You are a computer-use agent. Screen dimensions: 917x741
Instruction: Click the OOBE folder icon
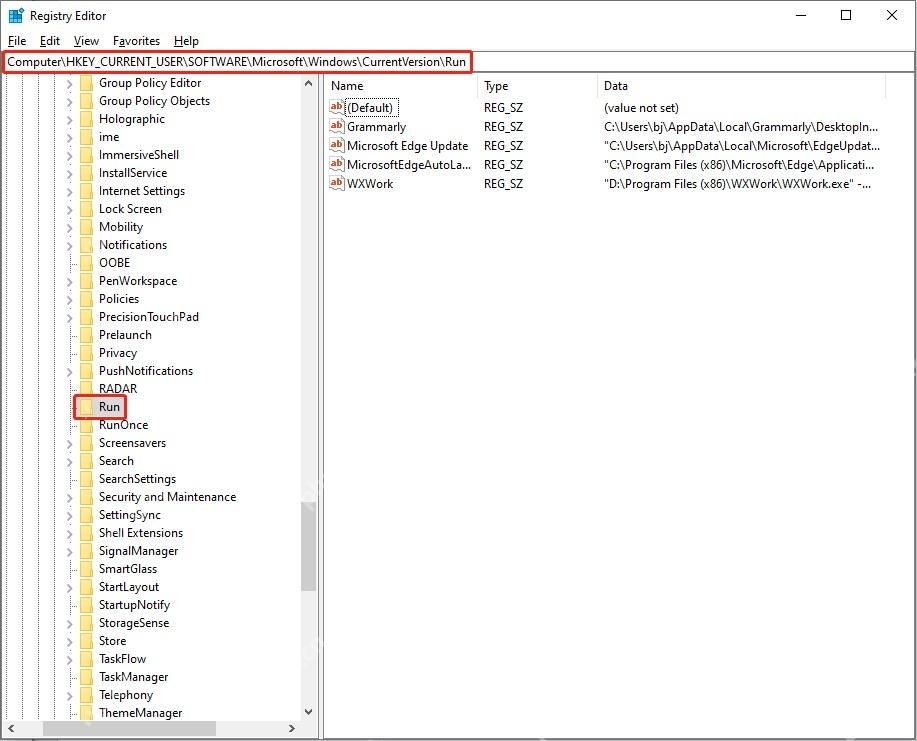87,263
